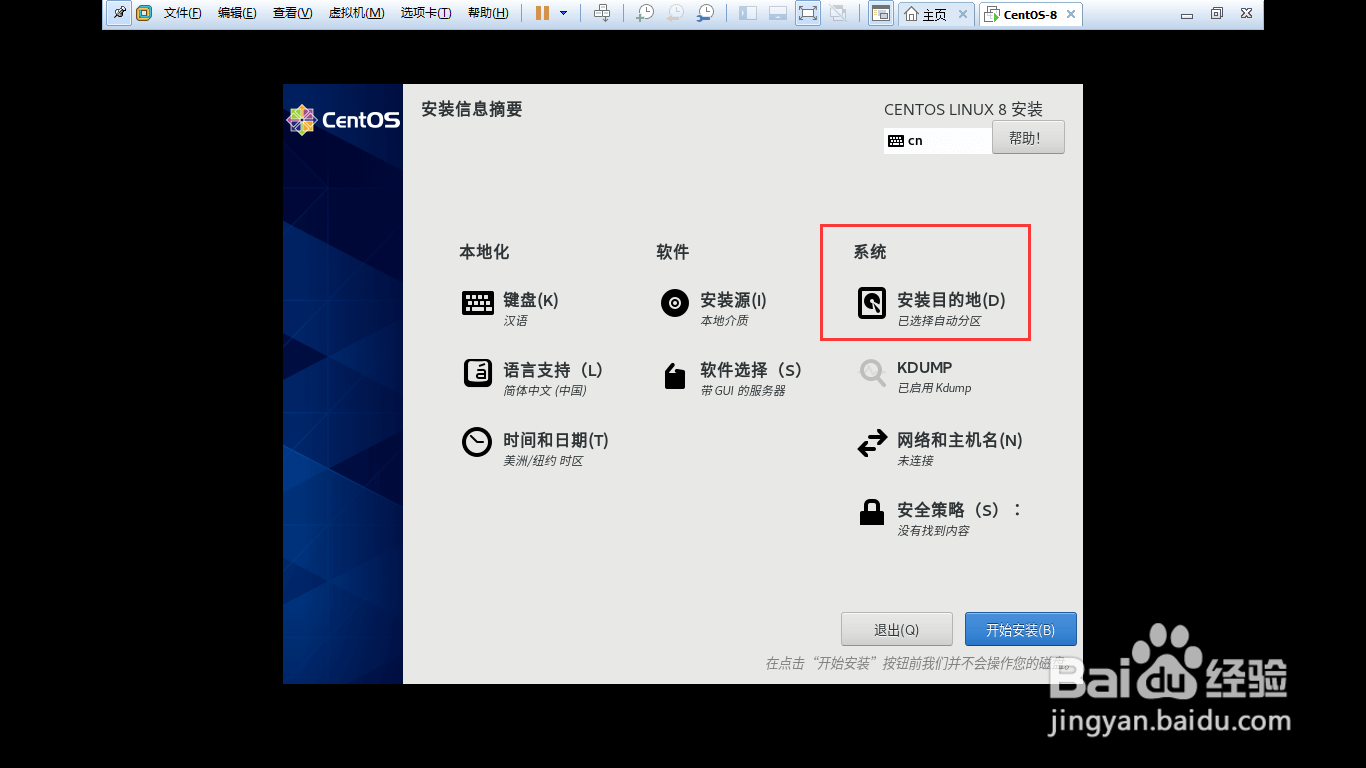The height and width of the screenshot is (768, 1366).
Task: Open the 编辑(E) menu
Action: tap(237, 14)
